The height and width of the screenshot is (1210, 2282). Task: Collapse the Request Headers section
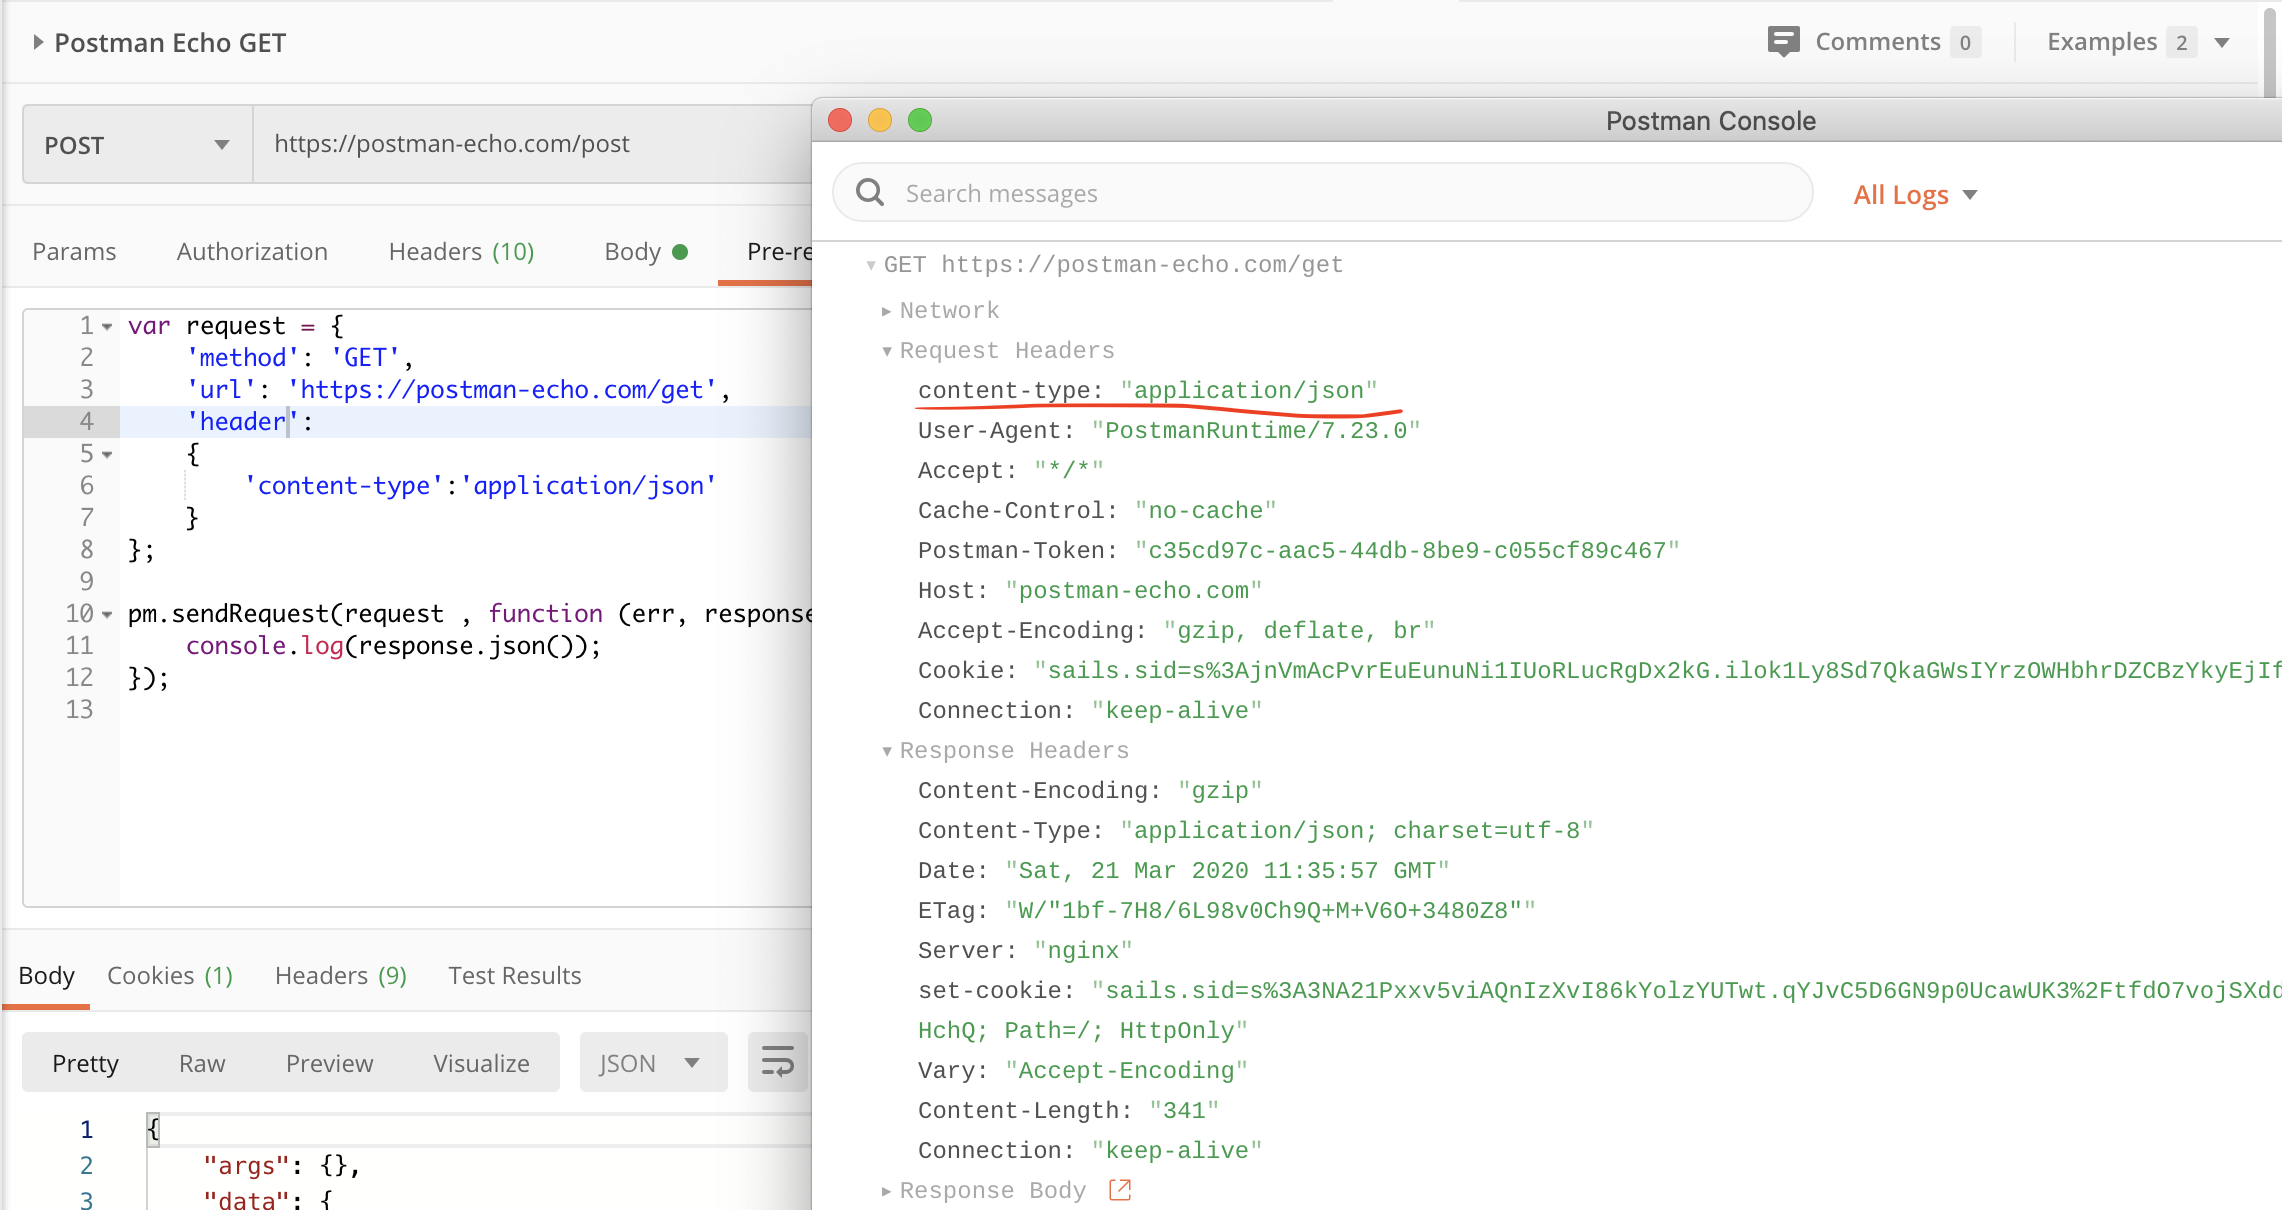tap(886, 351)
